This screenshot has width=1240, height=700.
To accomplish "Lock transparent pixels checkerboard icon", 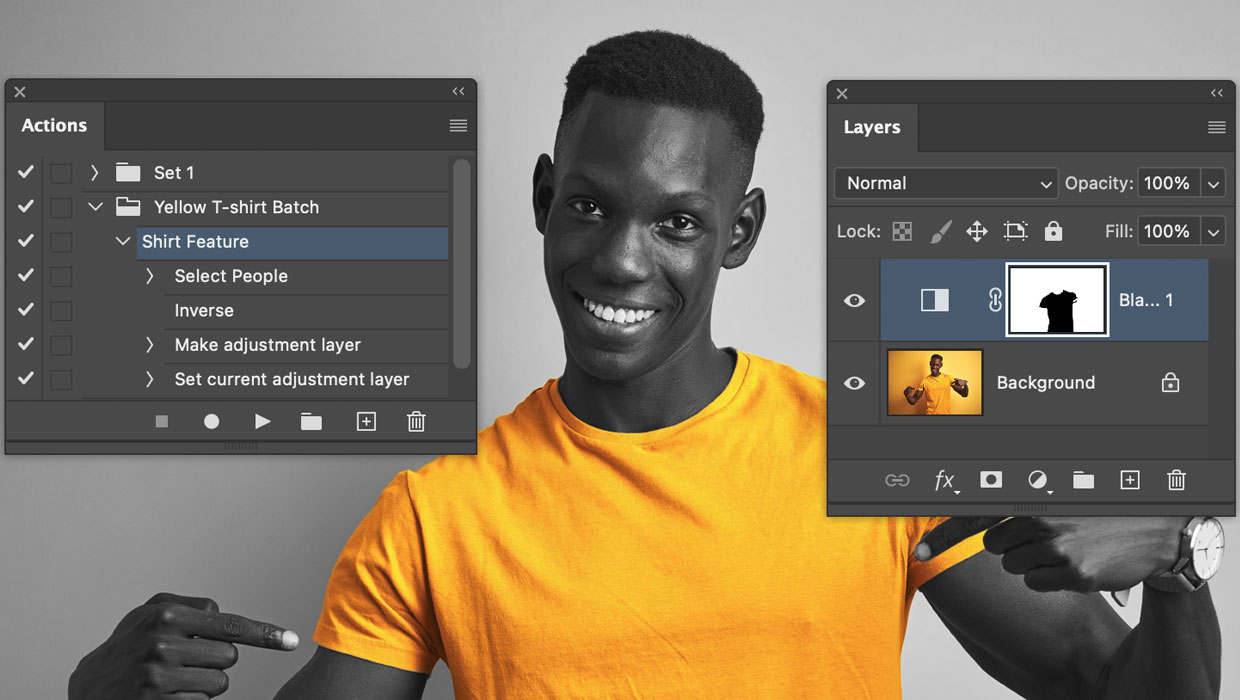I will click(x=902, y=231).
